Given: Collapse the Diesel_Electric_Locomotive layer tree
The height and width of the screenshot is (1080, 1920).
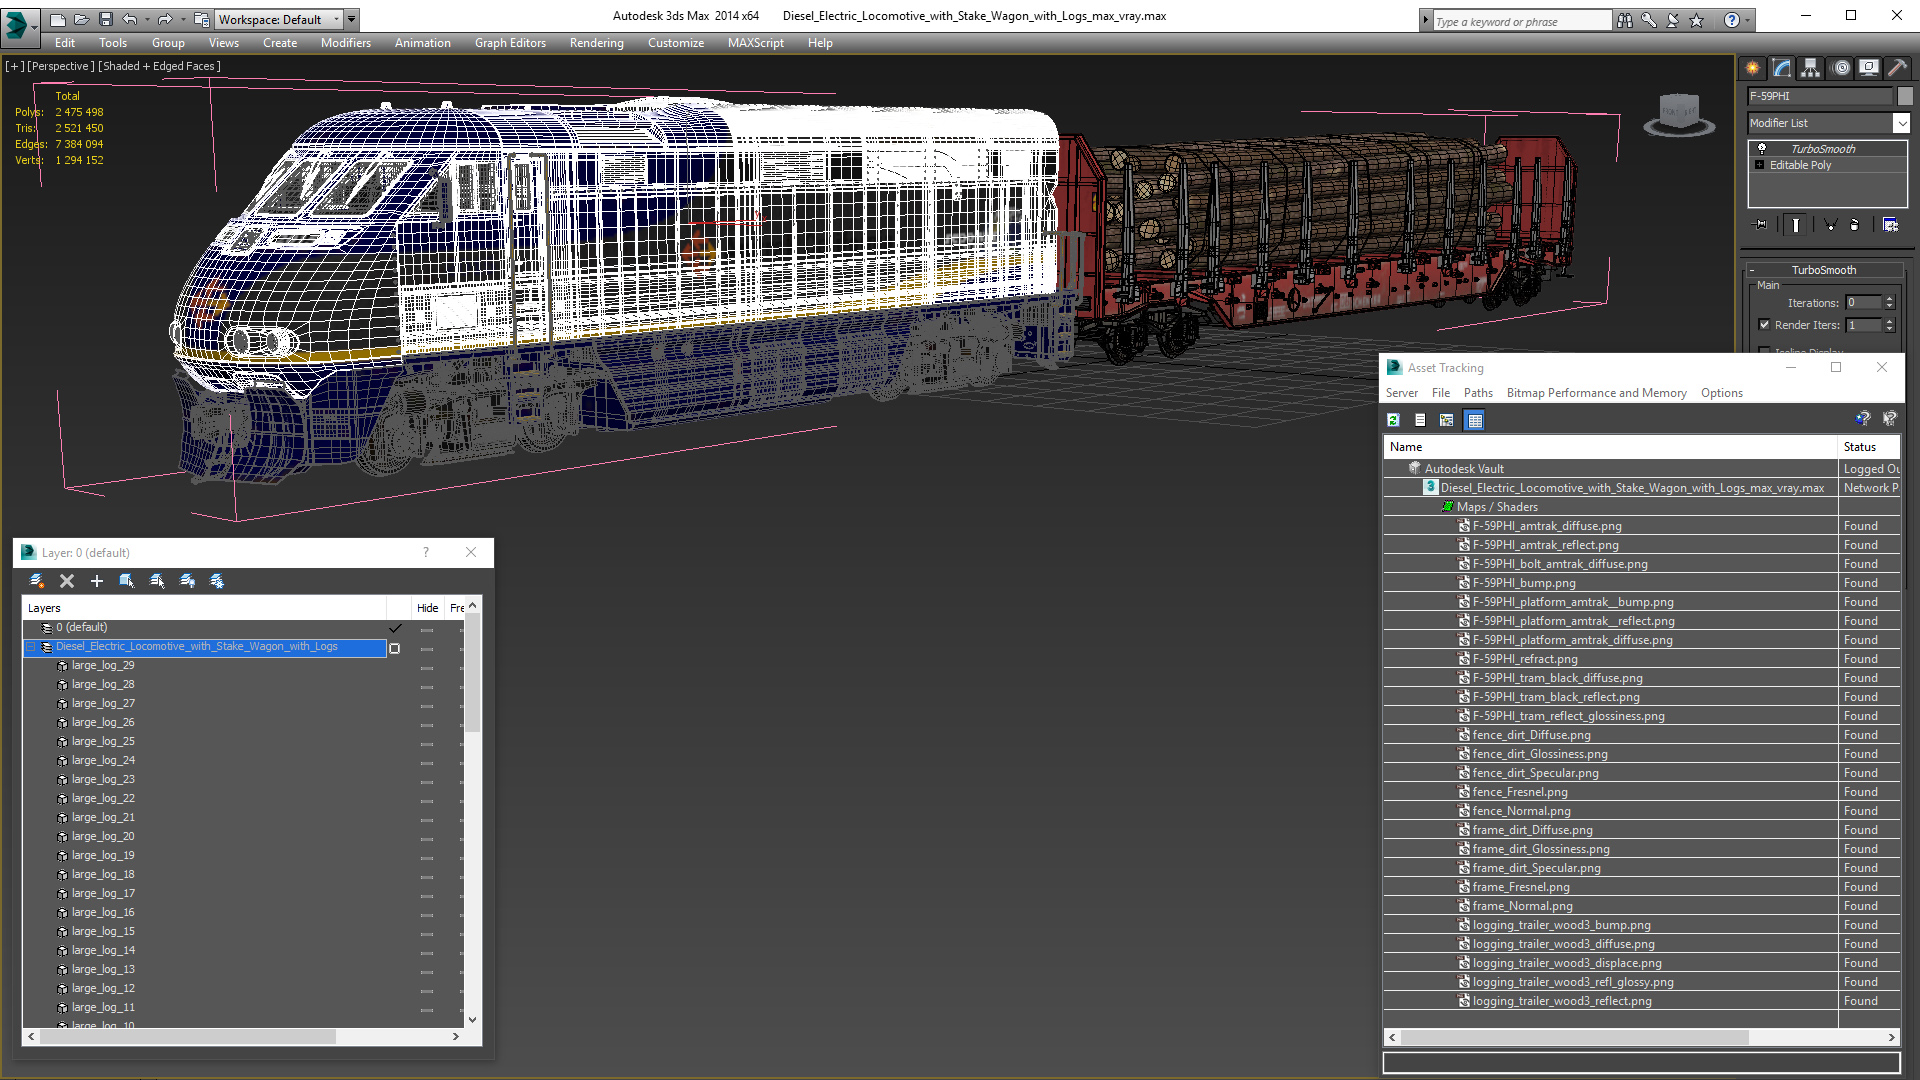Looking at the screenshot, I should (31, 647).
